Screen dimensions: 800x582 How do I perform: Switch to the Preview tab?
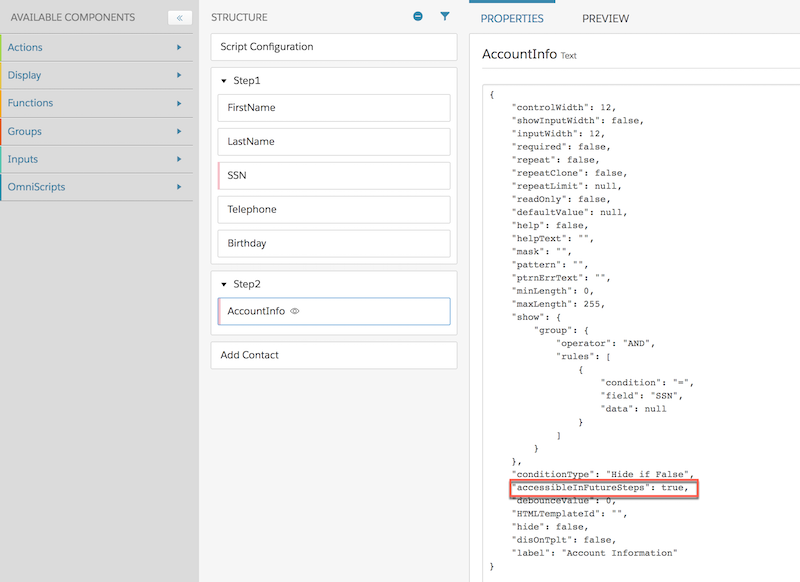[x=606, y=19]
